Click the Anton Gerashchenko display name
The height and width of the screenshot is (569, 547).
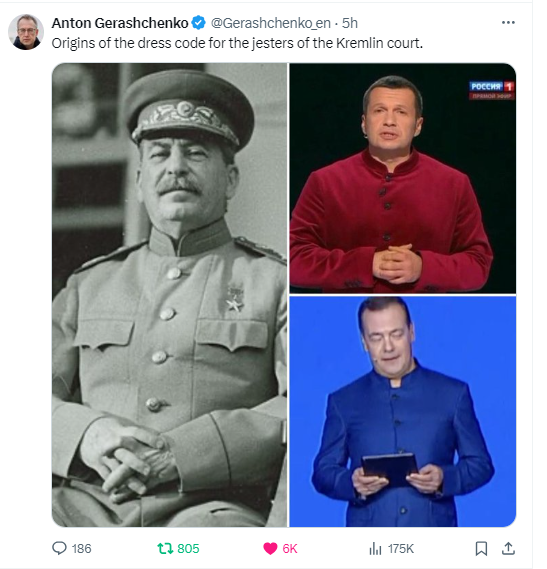[x=120, y=23]
